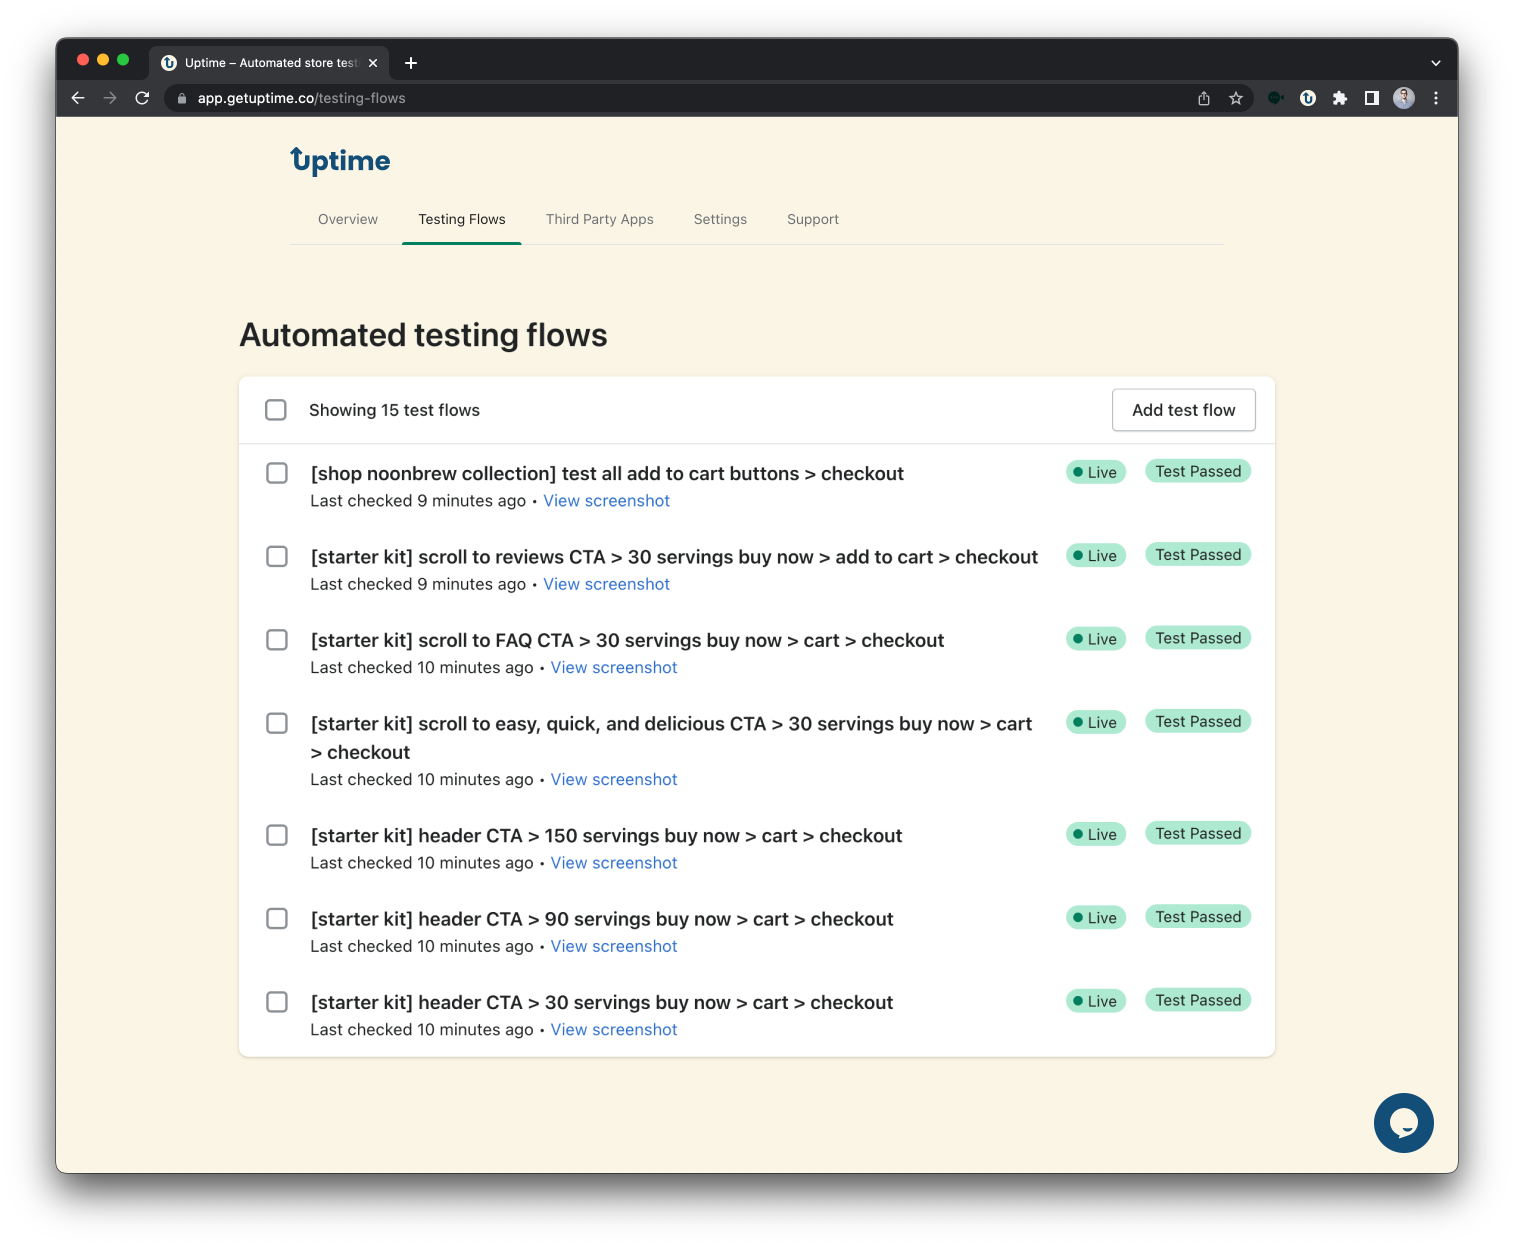This screenshot has width=1514, height=1247.
Task: View screenshot for header CTA 30 servings flow
Action: pos(614,1030)
